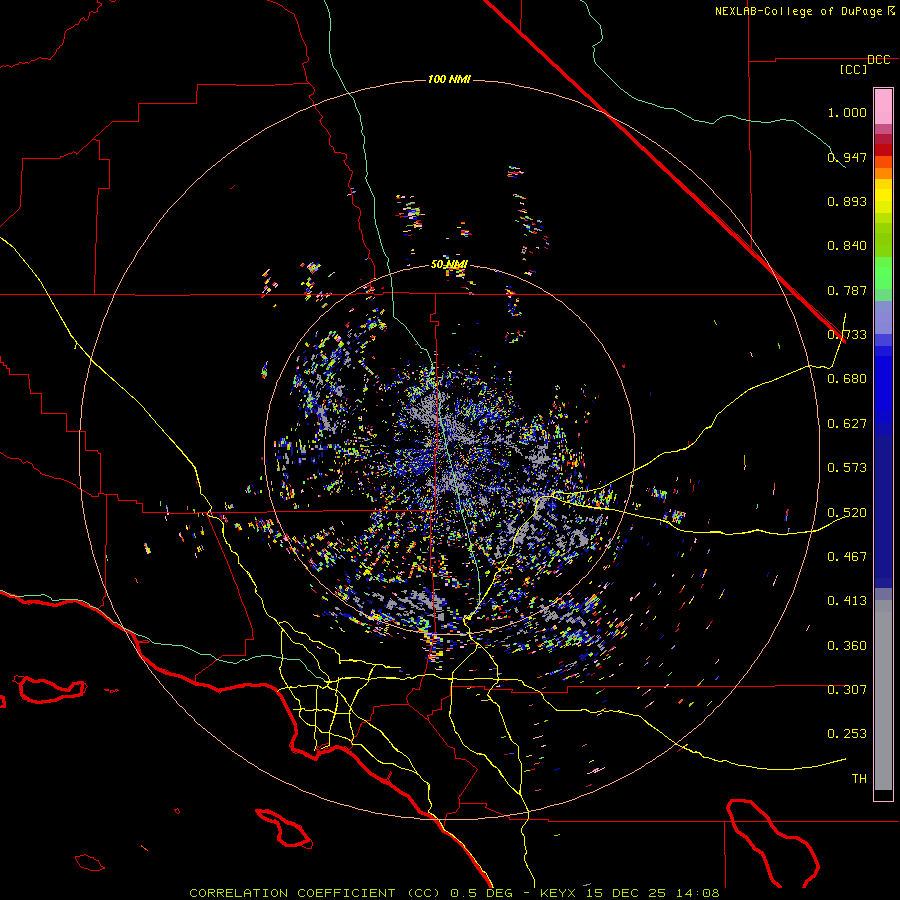The image size is (900, 900).
Task: Select the 0.413 legend value
Action: 847,601
